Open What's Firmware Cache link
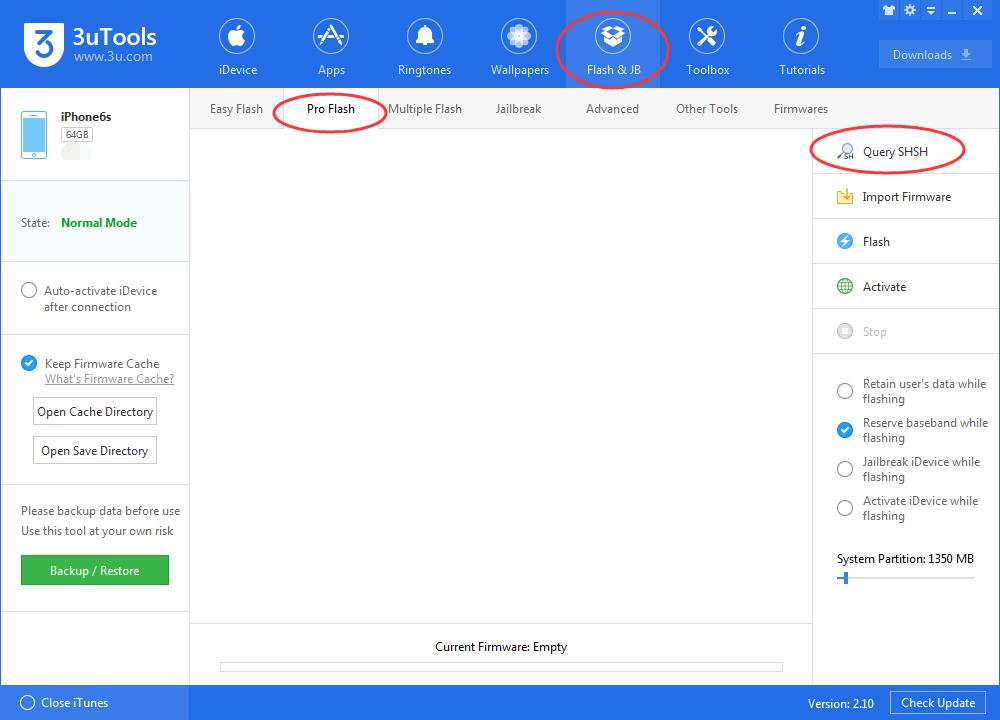1000x720 pixels. pos(109,379)
